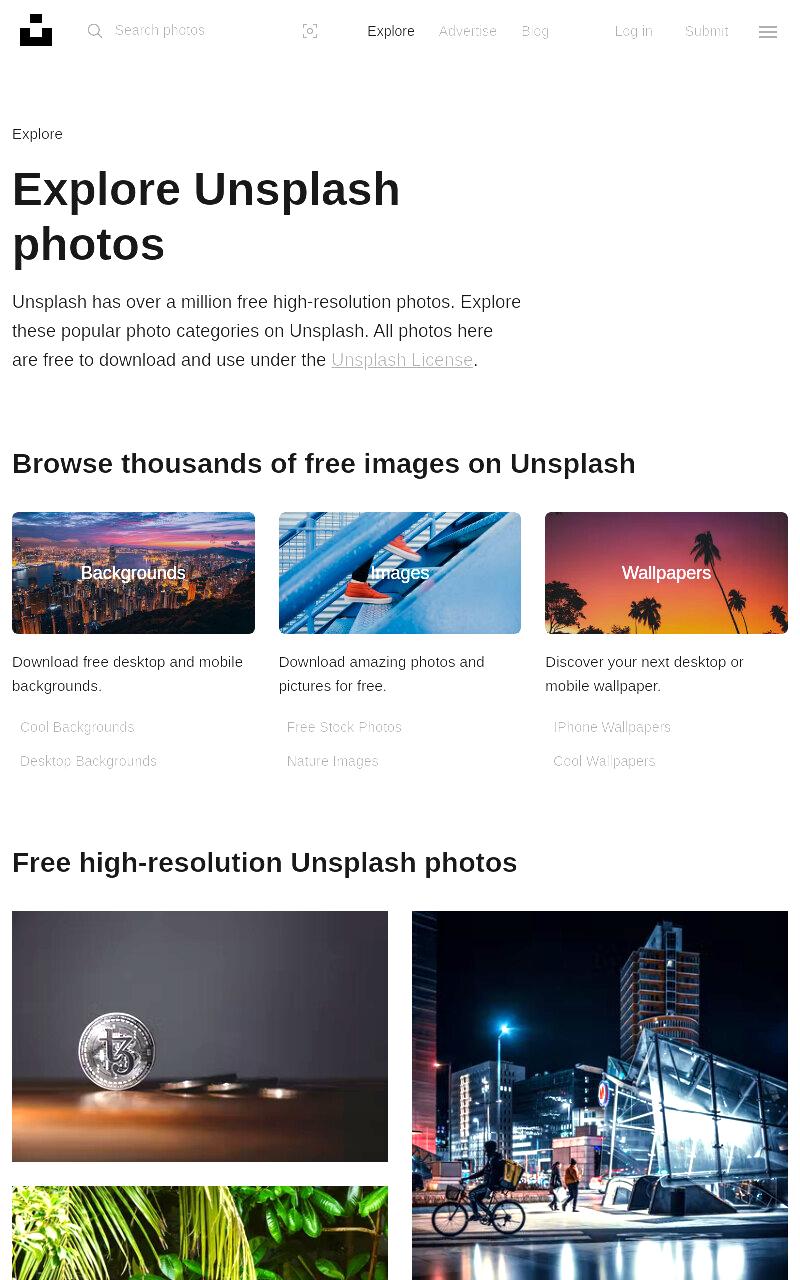Select the Explore nav item
The image size is (800, 1280).
(391, 31)
